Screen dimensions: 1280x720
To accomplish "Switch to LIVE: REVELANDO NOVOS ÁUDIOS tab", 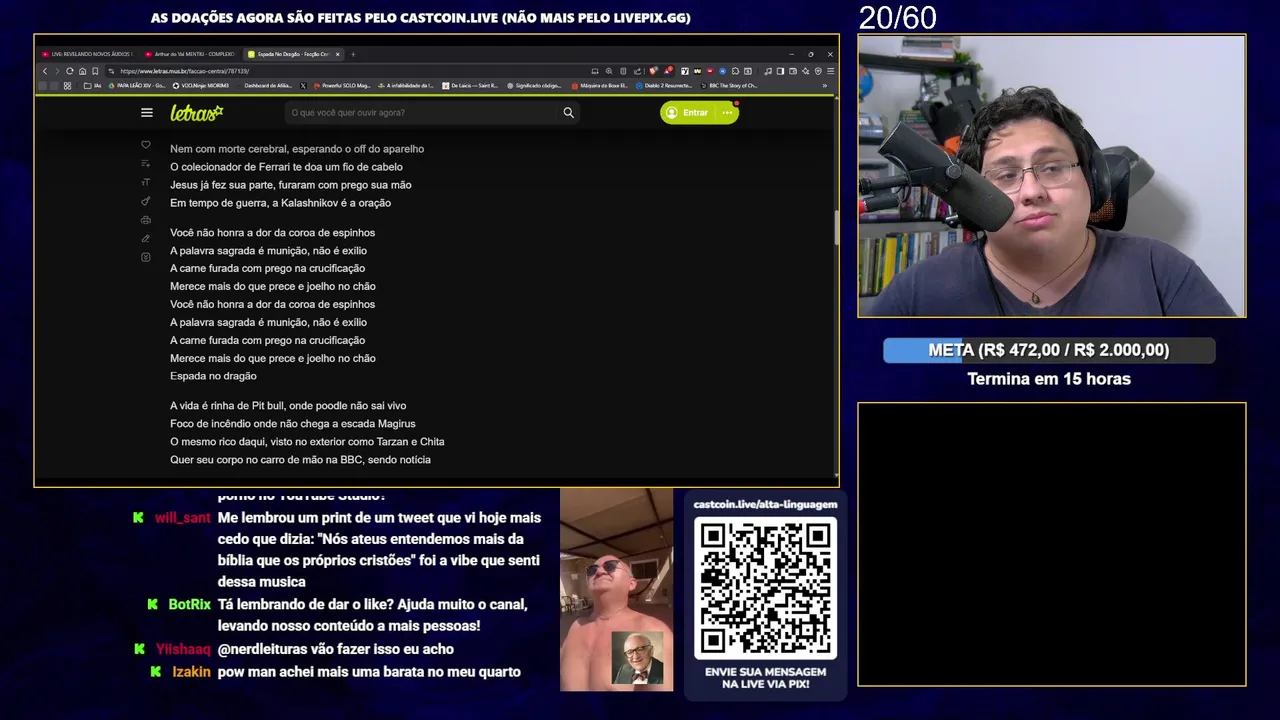I will [x=87, y=54].
